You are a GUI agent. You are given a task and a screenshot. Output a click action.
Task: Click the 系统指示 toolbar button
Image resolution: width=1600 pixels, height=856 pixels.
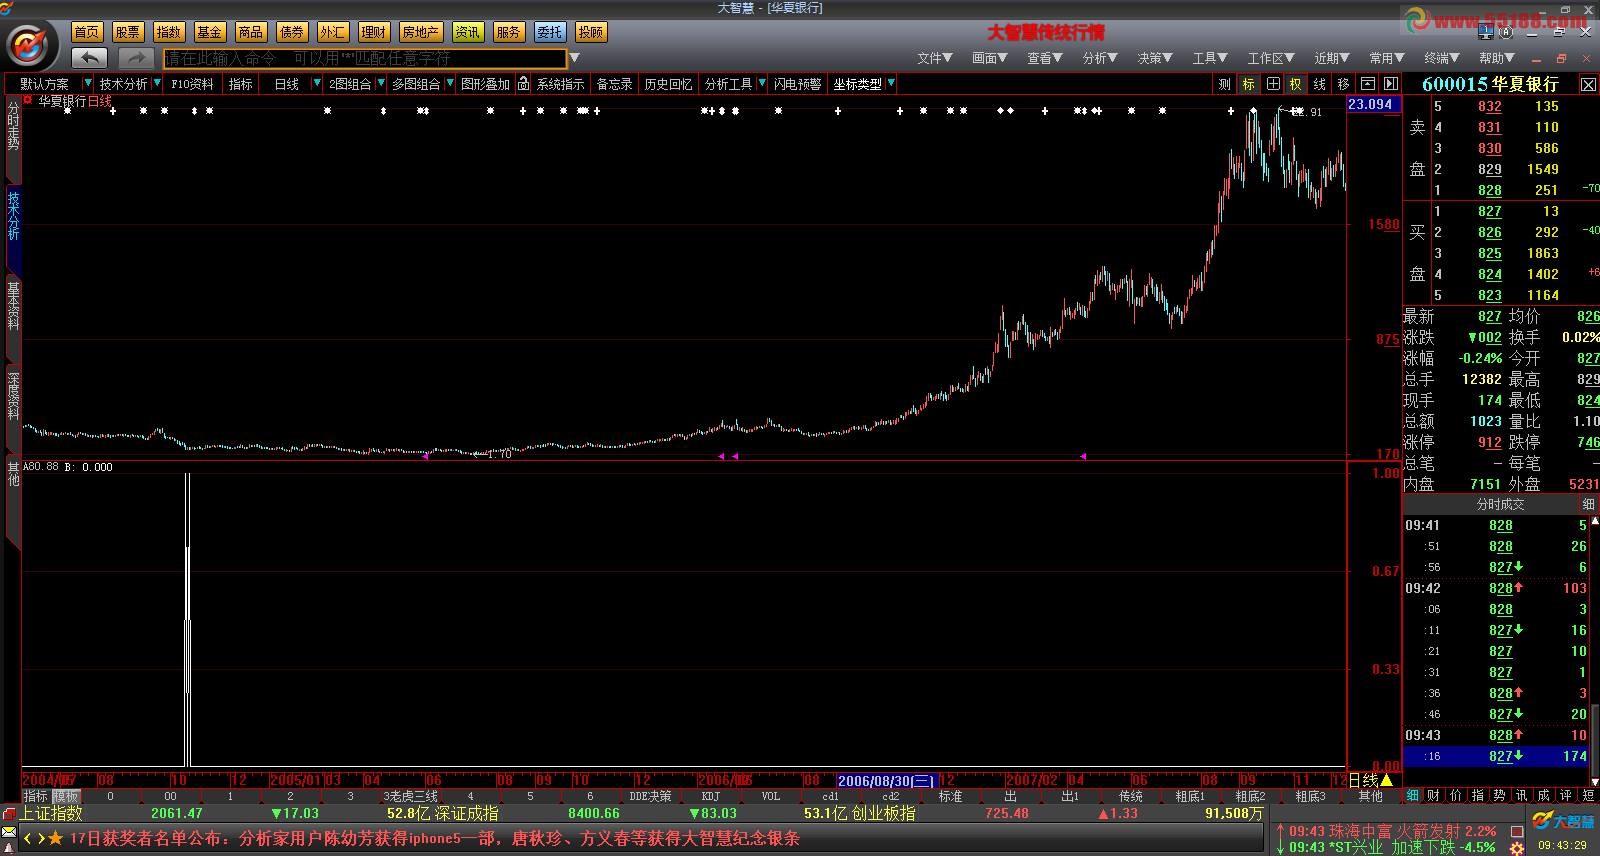(x=561, y=84)
